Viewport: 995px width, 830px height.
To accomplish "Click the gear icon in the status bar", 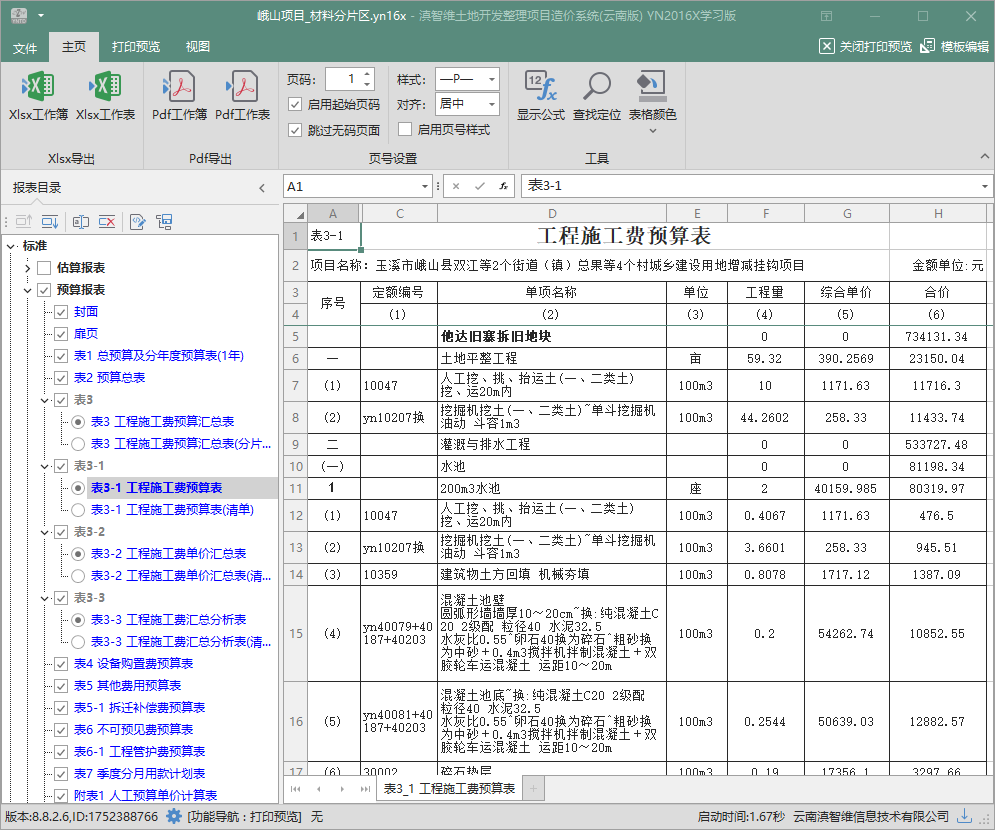I will (x=174, y=817).
